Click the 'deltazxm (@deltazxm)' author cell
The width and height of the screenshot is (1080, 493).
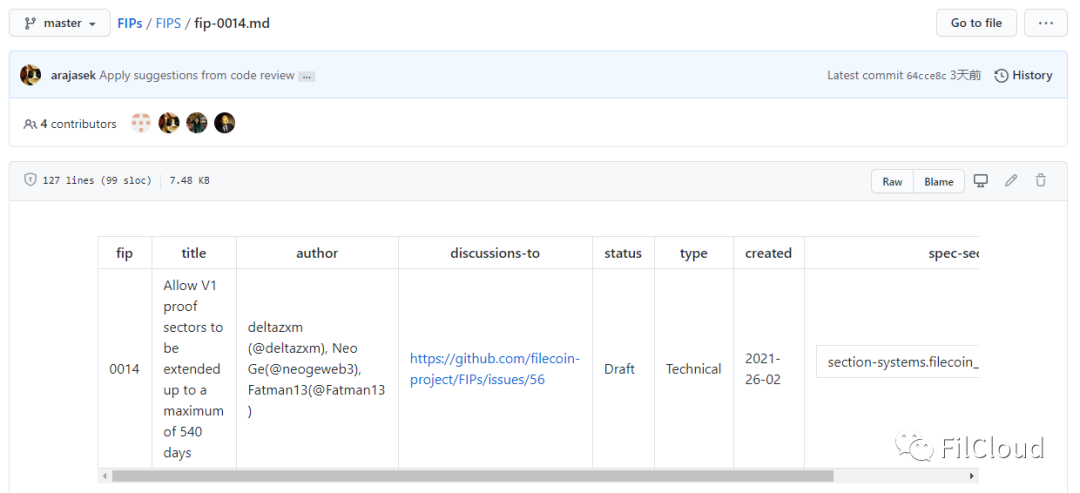(316, 369)
